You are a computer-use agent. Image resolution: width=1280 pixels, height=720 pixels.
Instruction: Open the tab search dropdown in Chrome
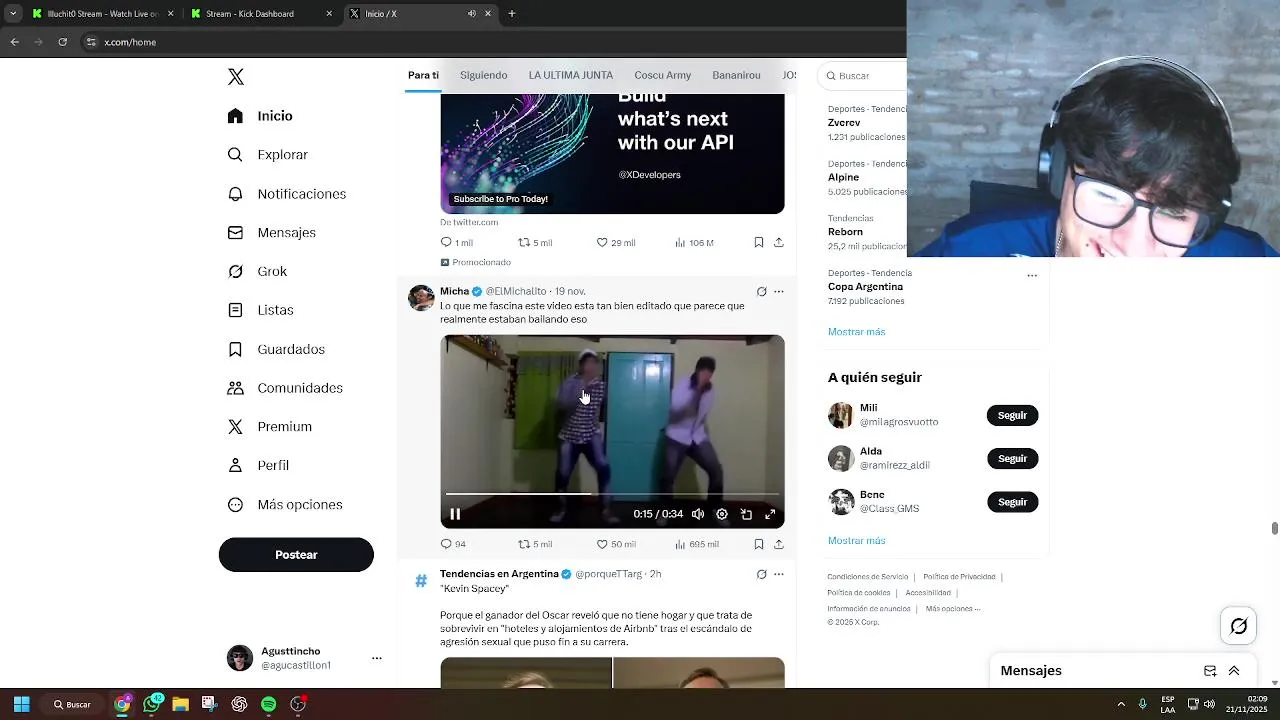coord(13,14)
